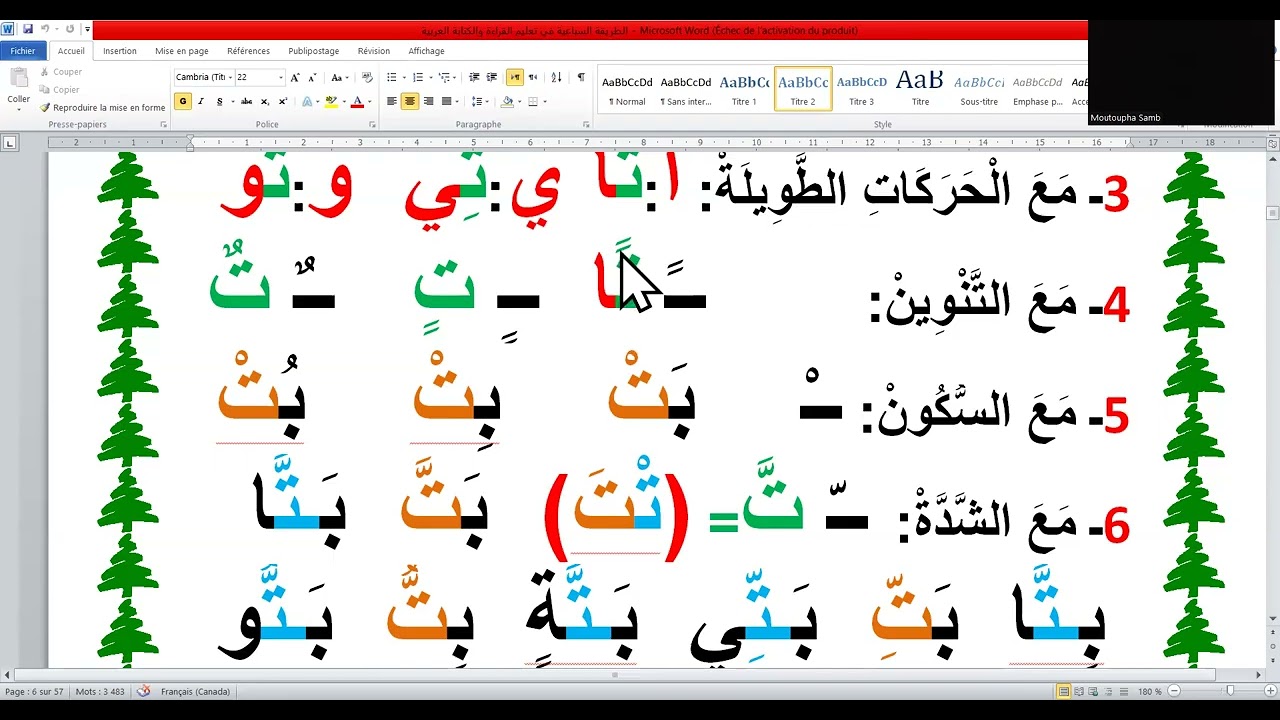Sort the selection alphabetically
Screen dimensions: 1280x720
[557, 77]
